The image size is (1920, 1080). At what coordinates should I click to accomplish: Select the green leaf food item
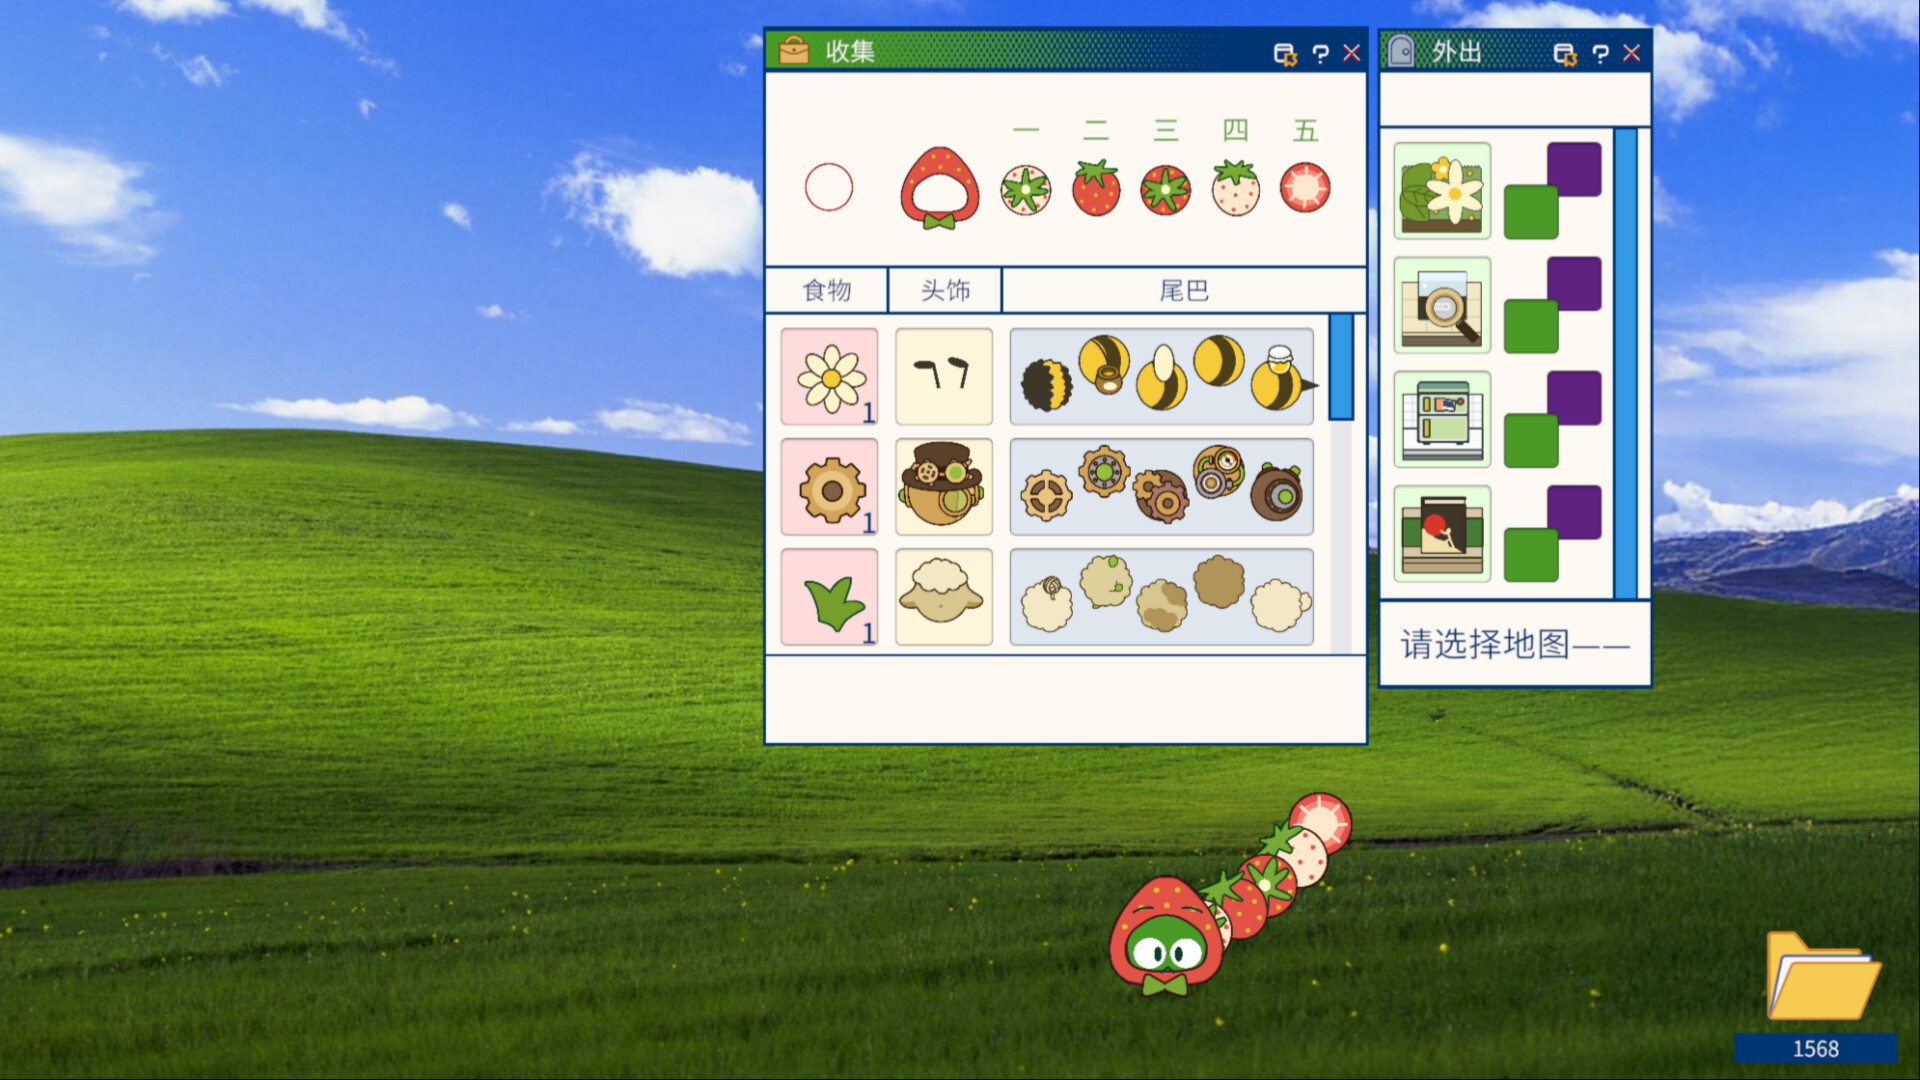[829, 597]
